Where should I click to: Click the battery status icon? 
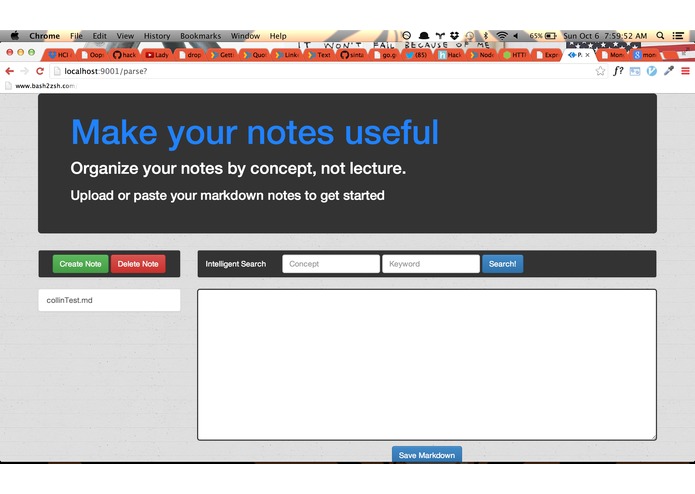coord(551,35)
